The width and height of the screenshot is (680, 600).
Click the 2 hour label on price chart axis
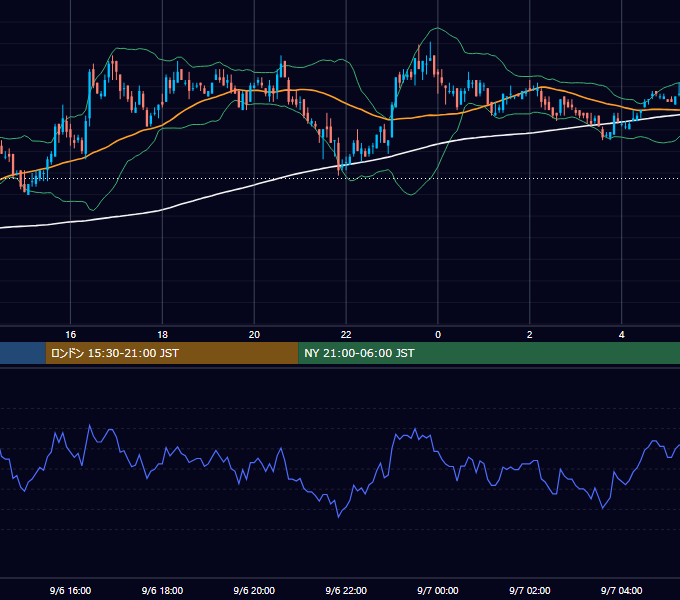(x=530, y=335)
